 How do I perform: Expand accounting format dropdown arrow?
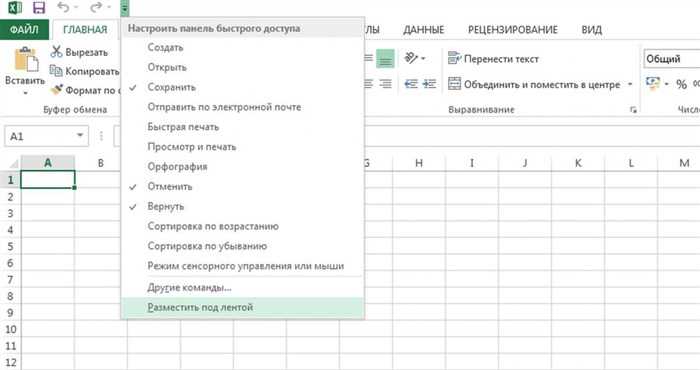point(667,84)
